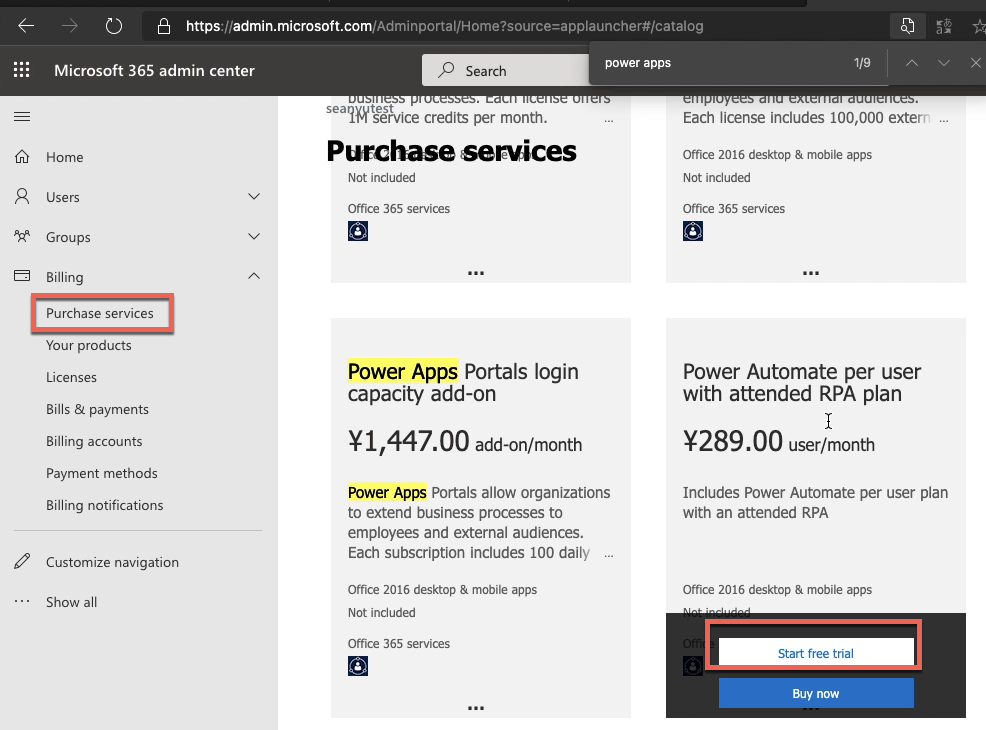
Task: Open Power Automate per user RPA plan title
Action: tap(802, 382)
